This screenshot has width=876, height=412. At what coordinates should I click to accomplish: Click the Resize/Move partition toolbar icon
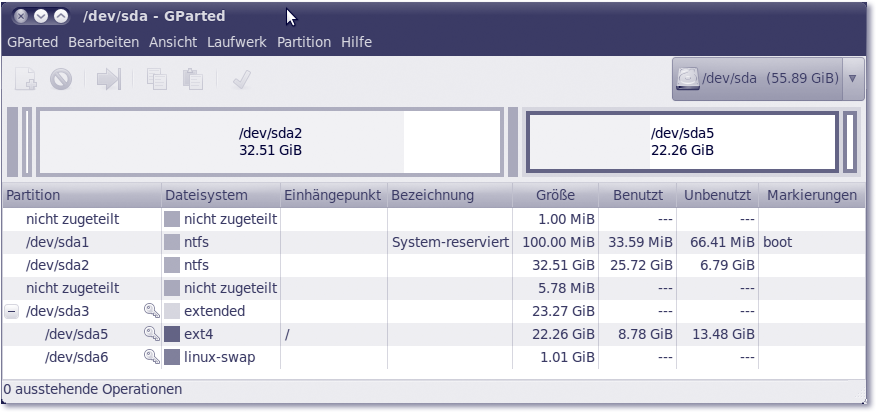coord(108,80)
